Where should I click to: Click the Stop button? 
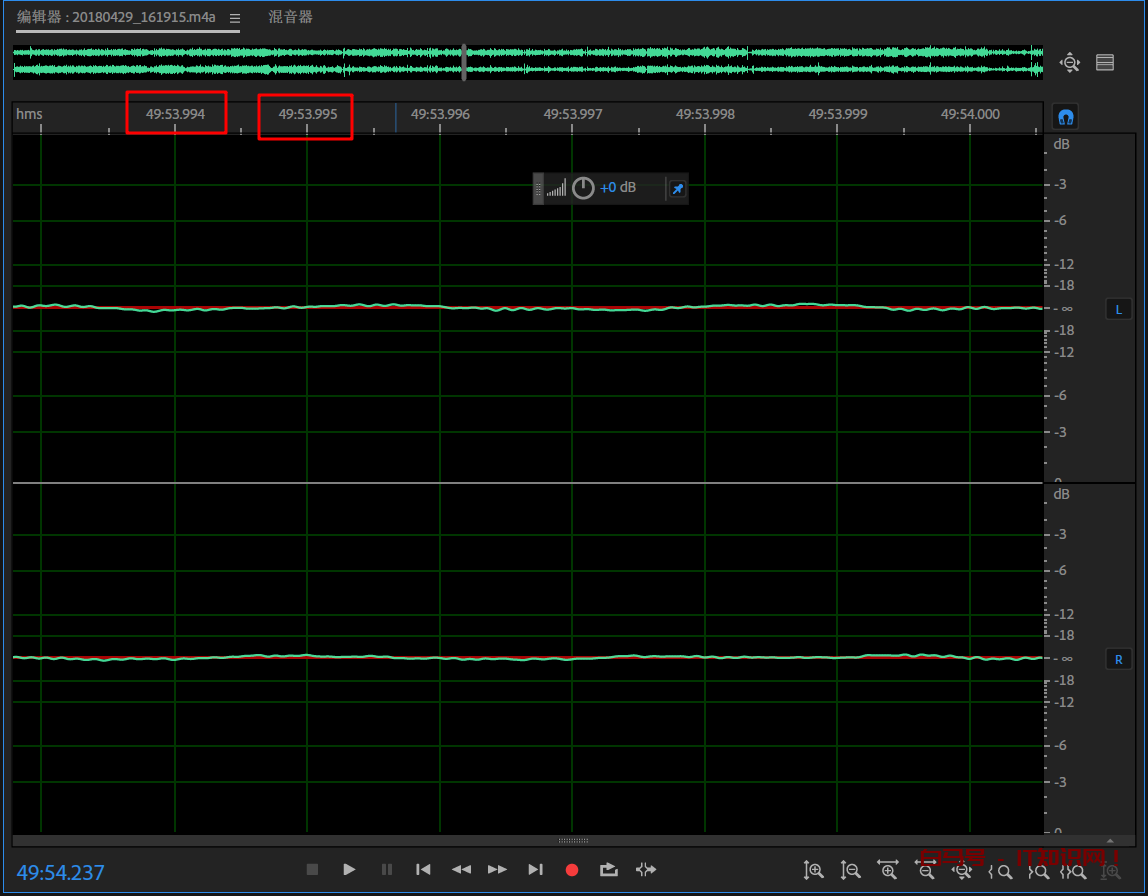(312, 870)
